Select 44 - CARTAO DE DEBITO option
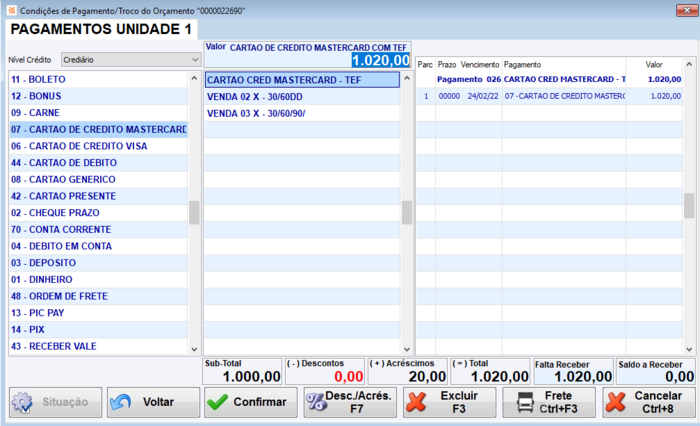Image resolution: width=700 pixels, height=426 pixels. (98, 163)
